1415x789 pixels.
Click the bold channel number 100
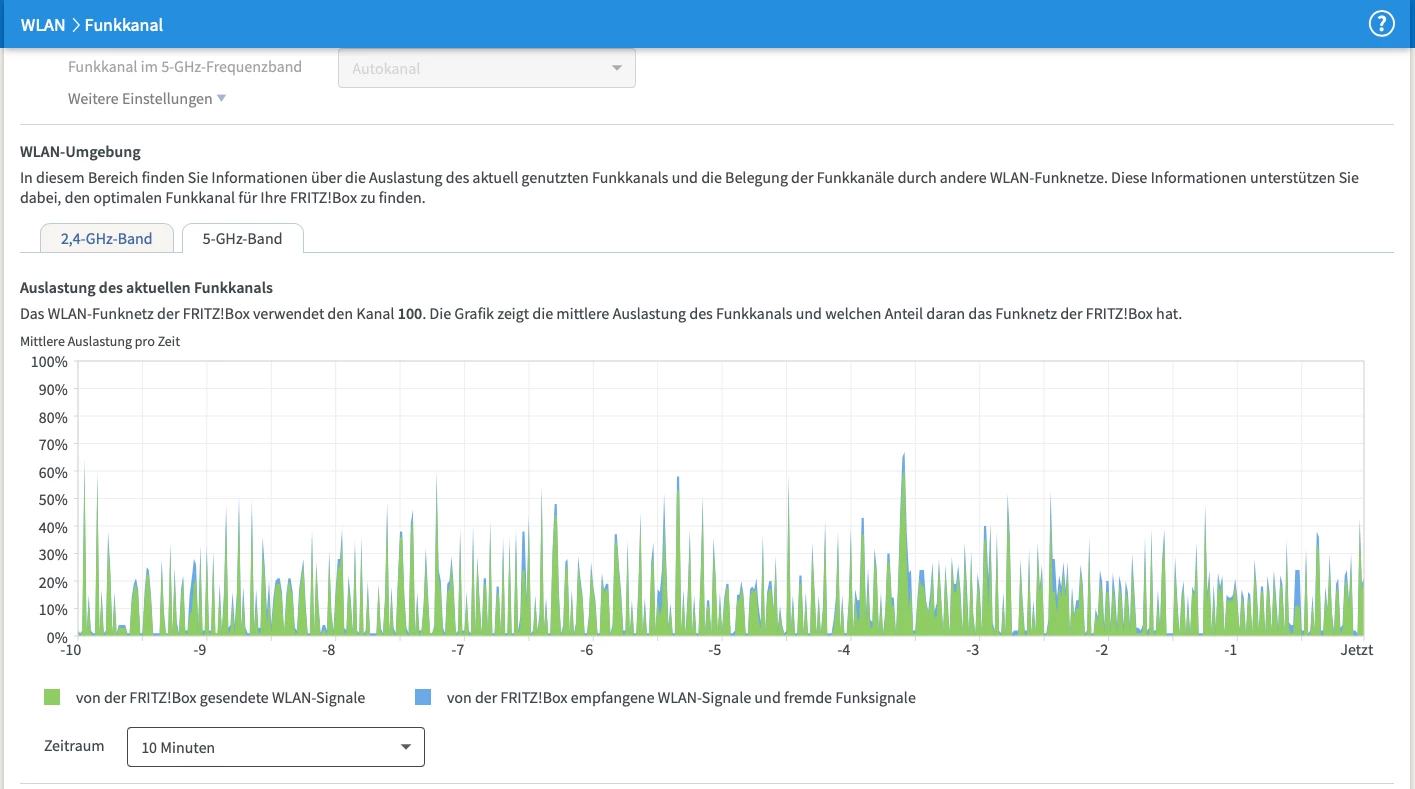tap(410, 314)
